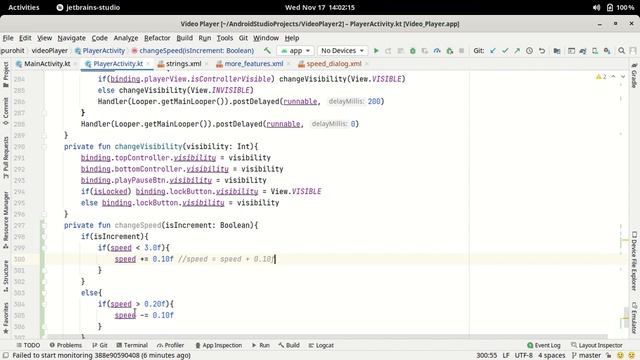The height and width of the screenshot is (360, 640).
Task: Open the Terminal tool window
Action: tap(132, 345)
